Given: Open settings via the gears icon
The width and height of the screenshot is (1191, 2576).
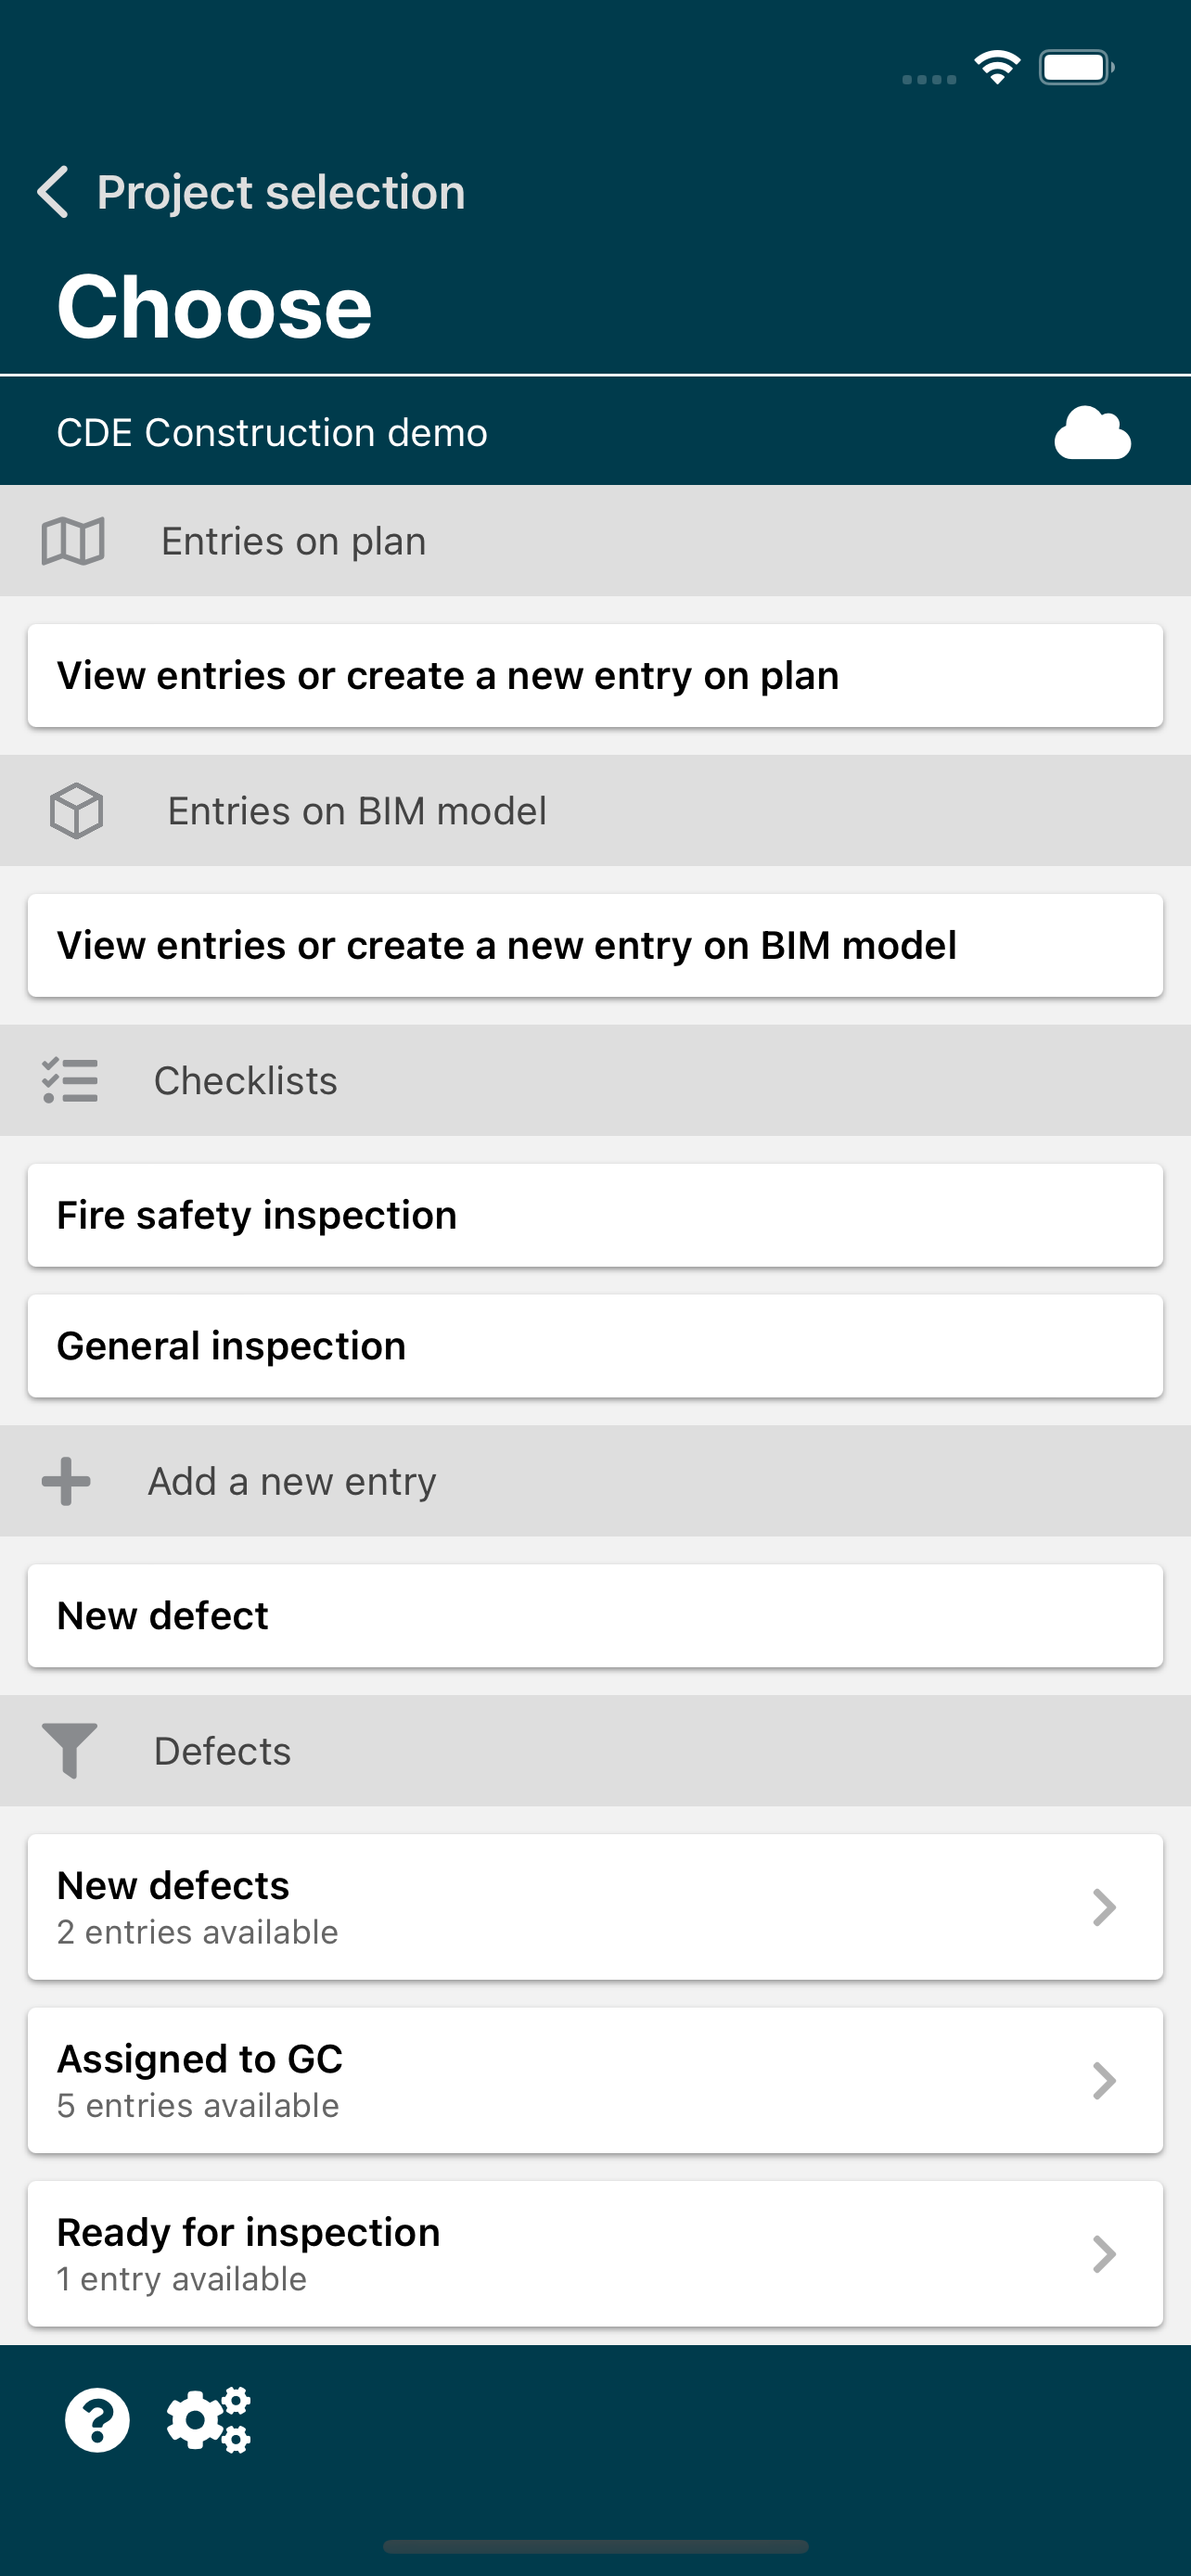Looking at the screenshot, I should point(209,2421).
